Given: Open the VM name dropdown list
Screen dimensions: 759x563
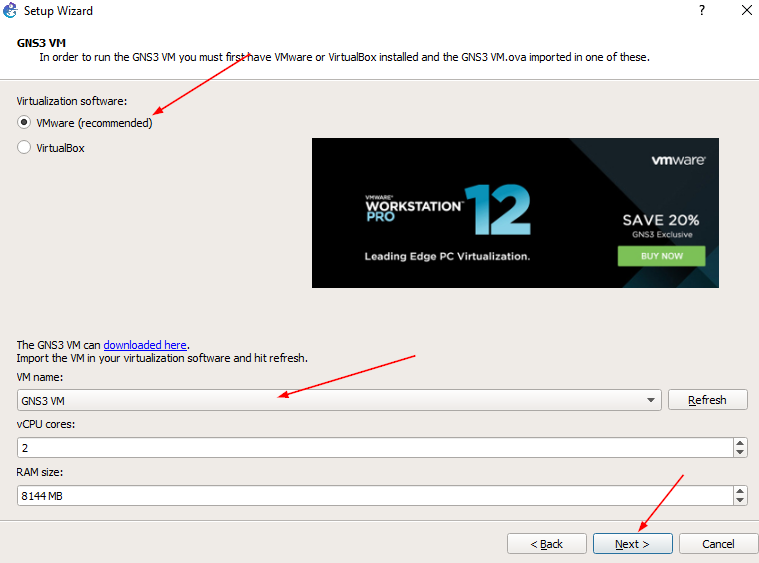Looking at the screenshot, I should point(339,400).
